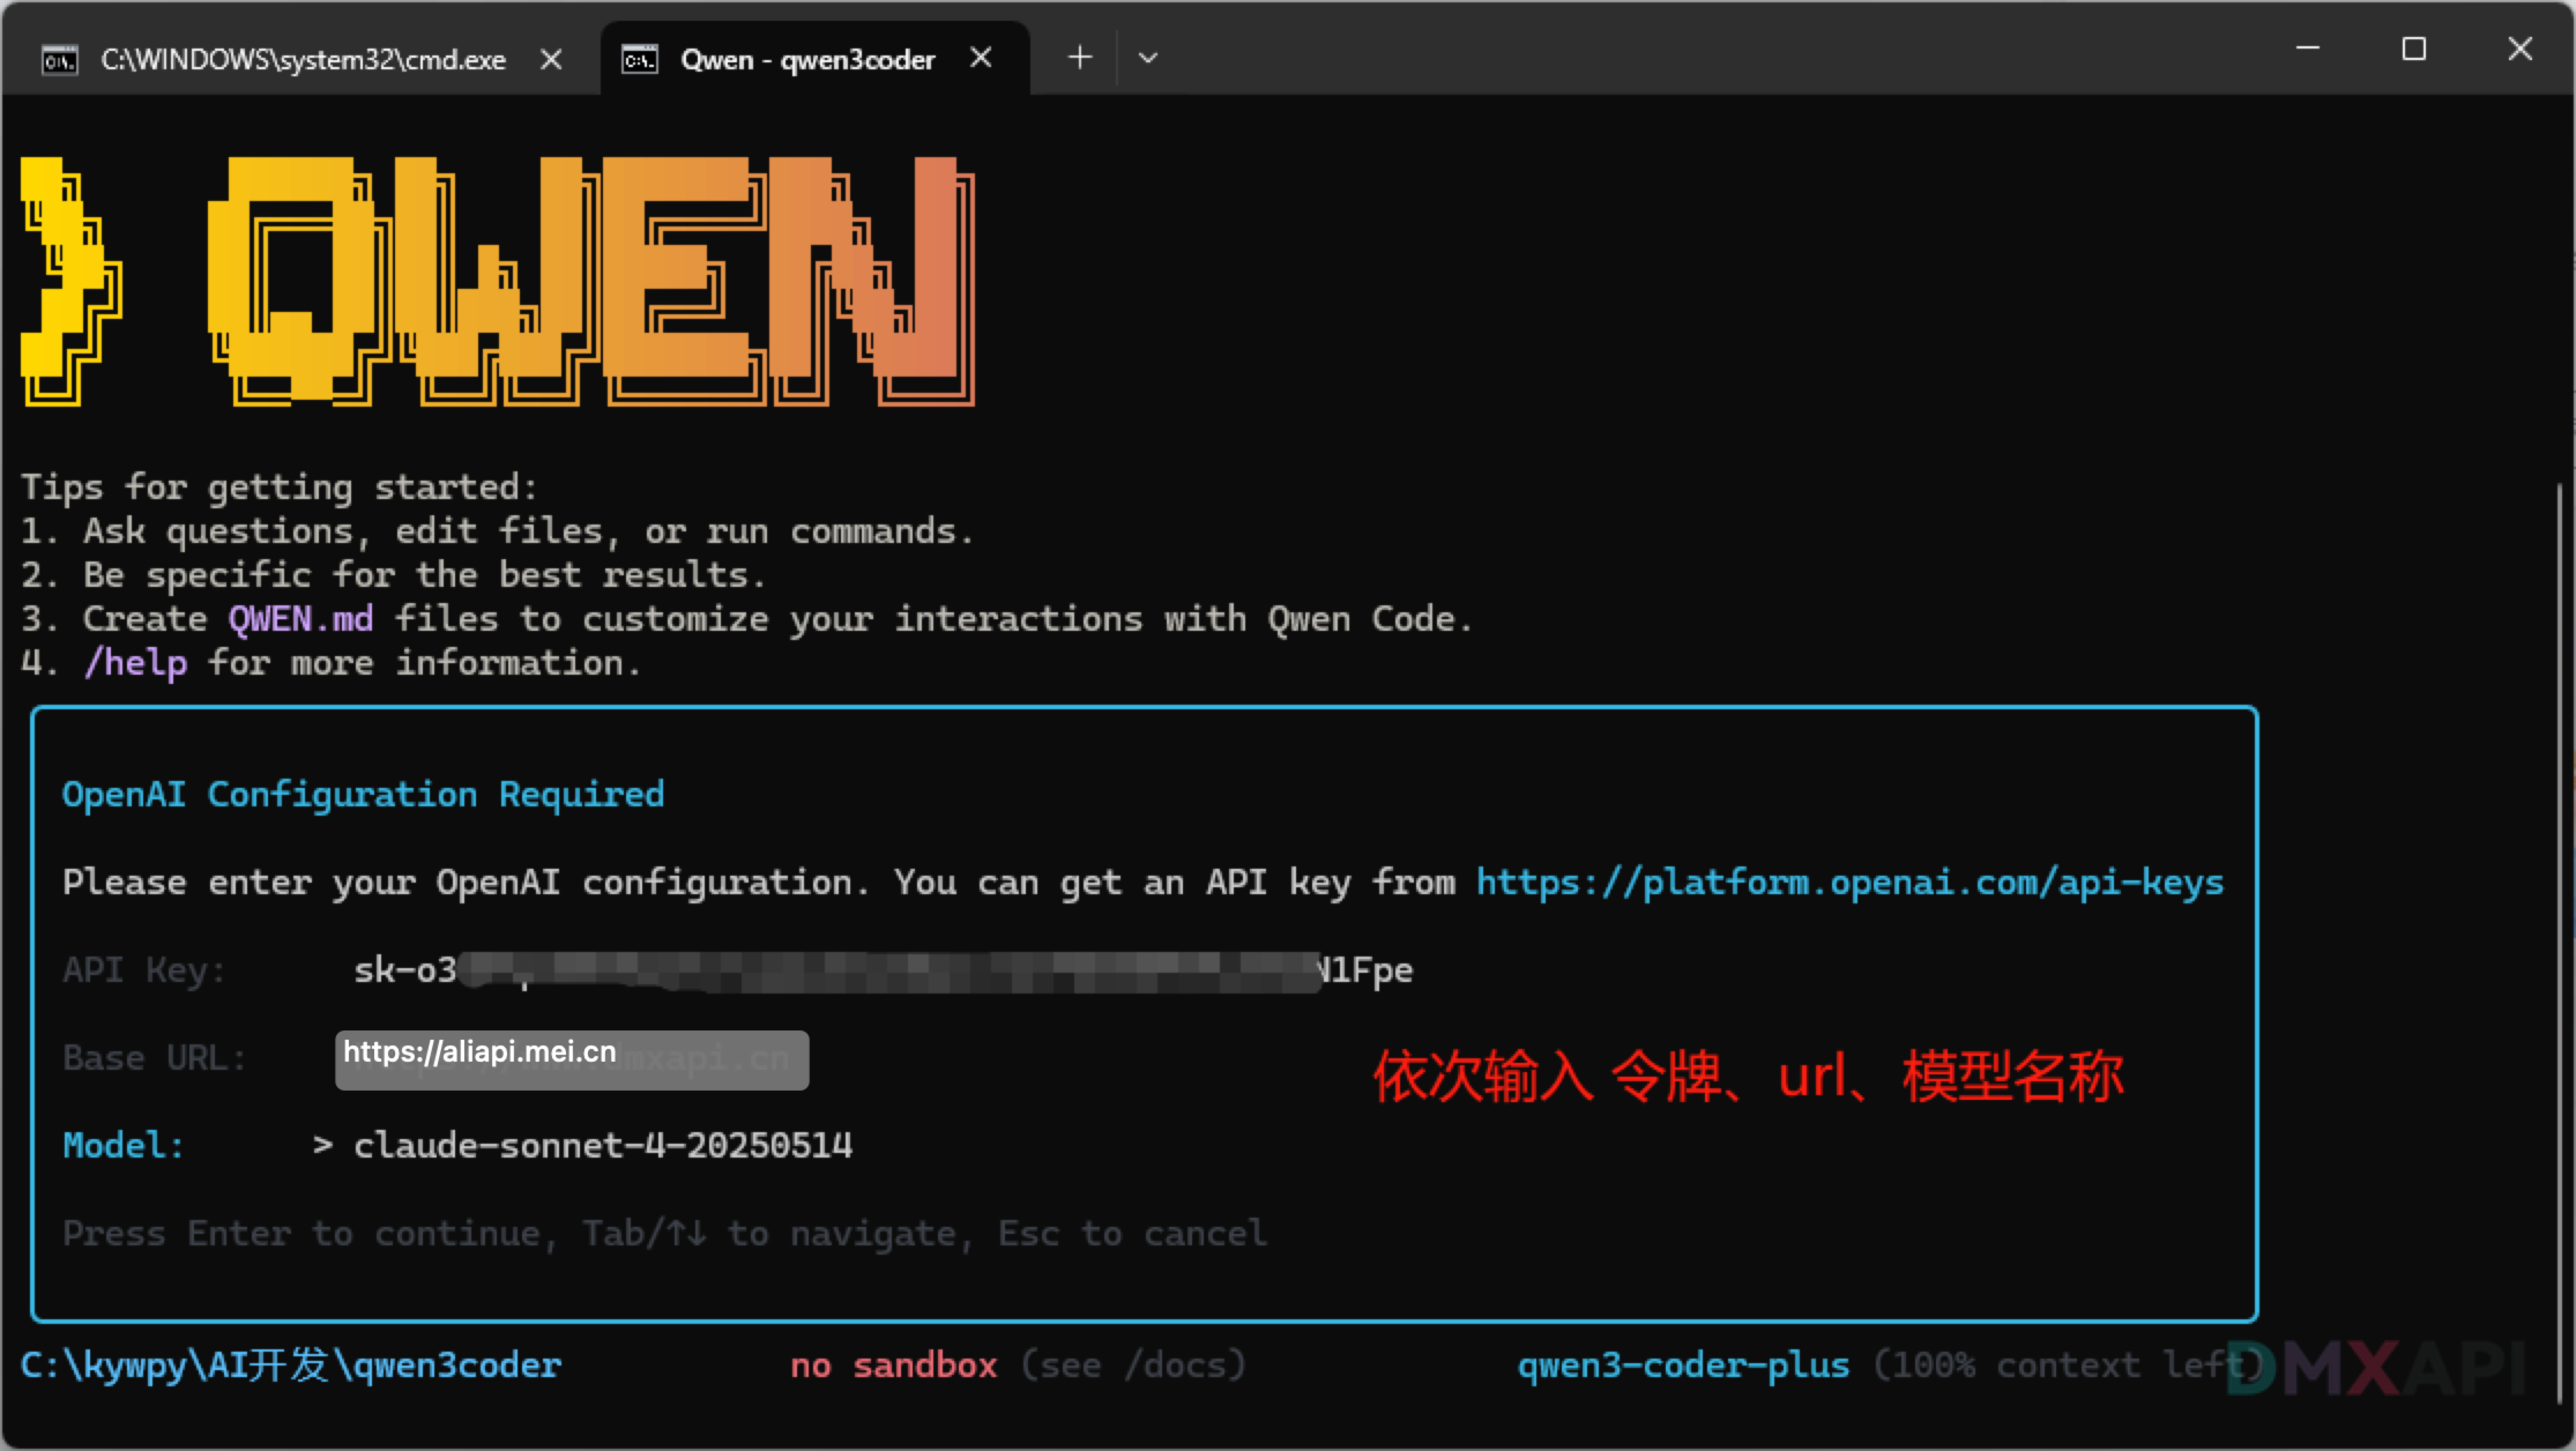
Task: Focus the Model field claude-sonnet-4-20250514
Action: (603, 1146)
